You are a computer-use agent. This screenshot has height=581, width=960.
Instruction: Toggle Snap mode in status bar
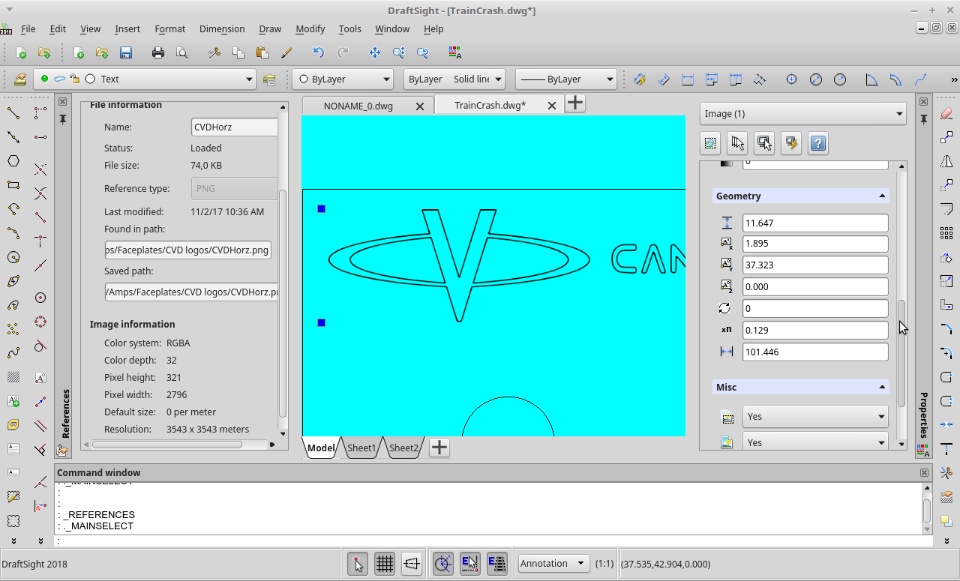[x=358, y=564]
